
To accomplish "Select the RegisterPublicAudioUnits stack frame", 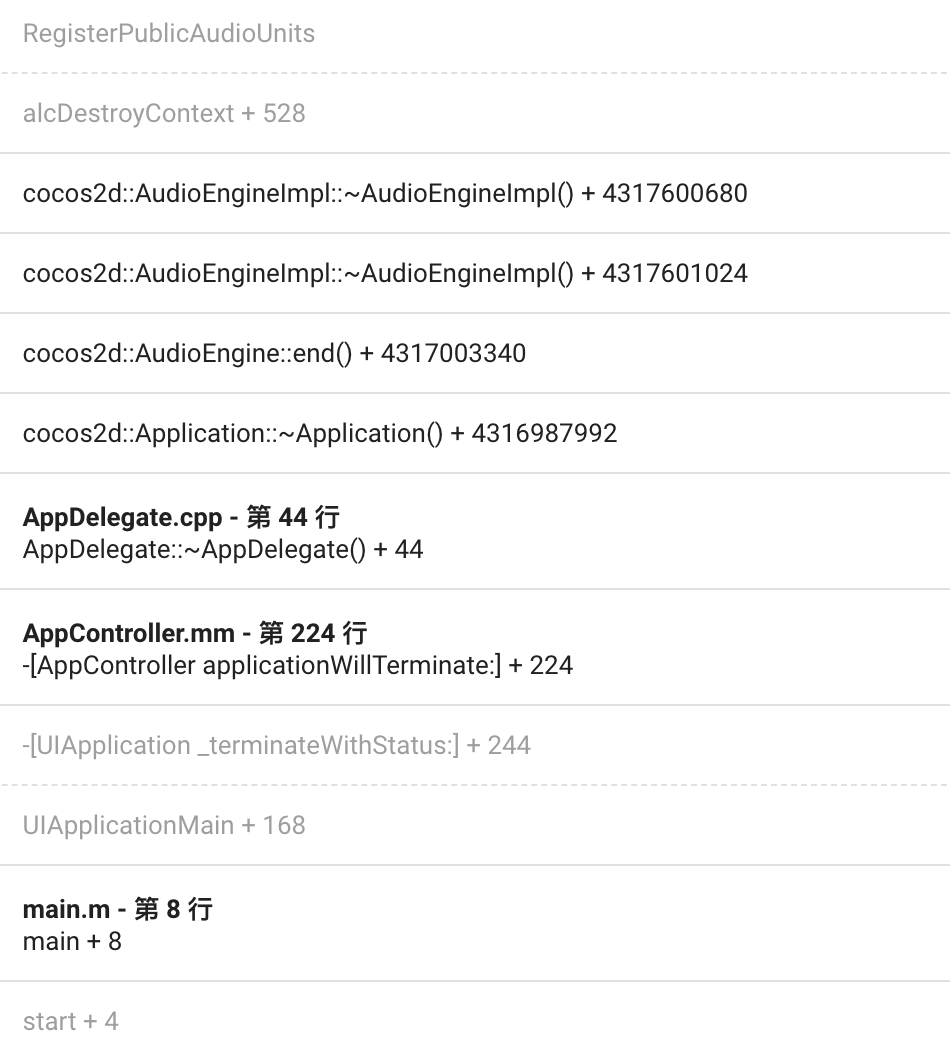I will click(x=169, y=33).
